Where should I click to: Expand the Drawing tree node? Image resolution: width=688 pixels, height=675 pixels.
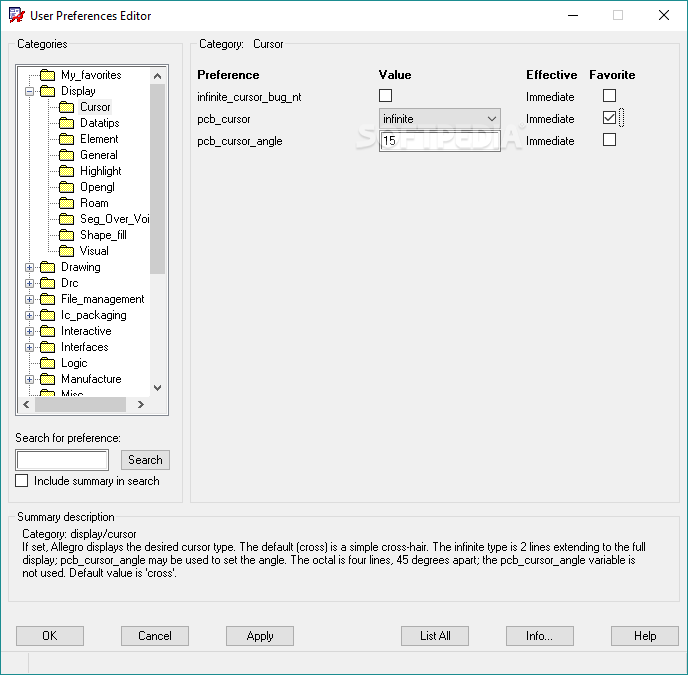(x=29, y=267)
